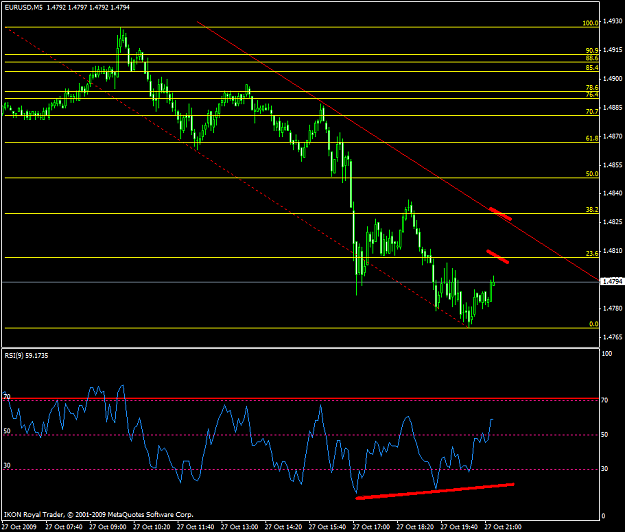The height and width of the screenshot is (532, 625).
Task: Select the thick red RSI divergence trendline
Action: pyautogui.click(x=435, y=491)
